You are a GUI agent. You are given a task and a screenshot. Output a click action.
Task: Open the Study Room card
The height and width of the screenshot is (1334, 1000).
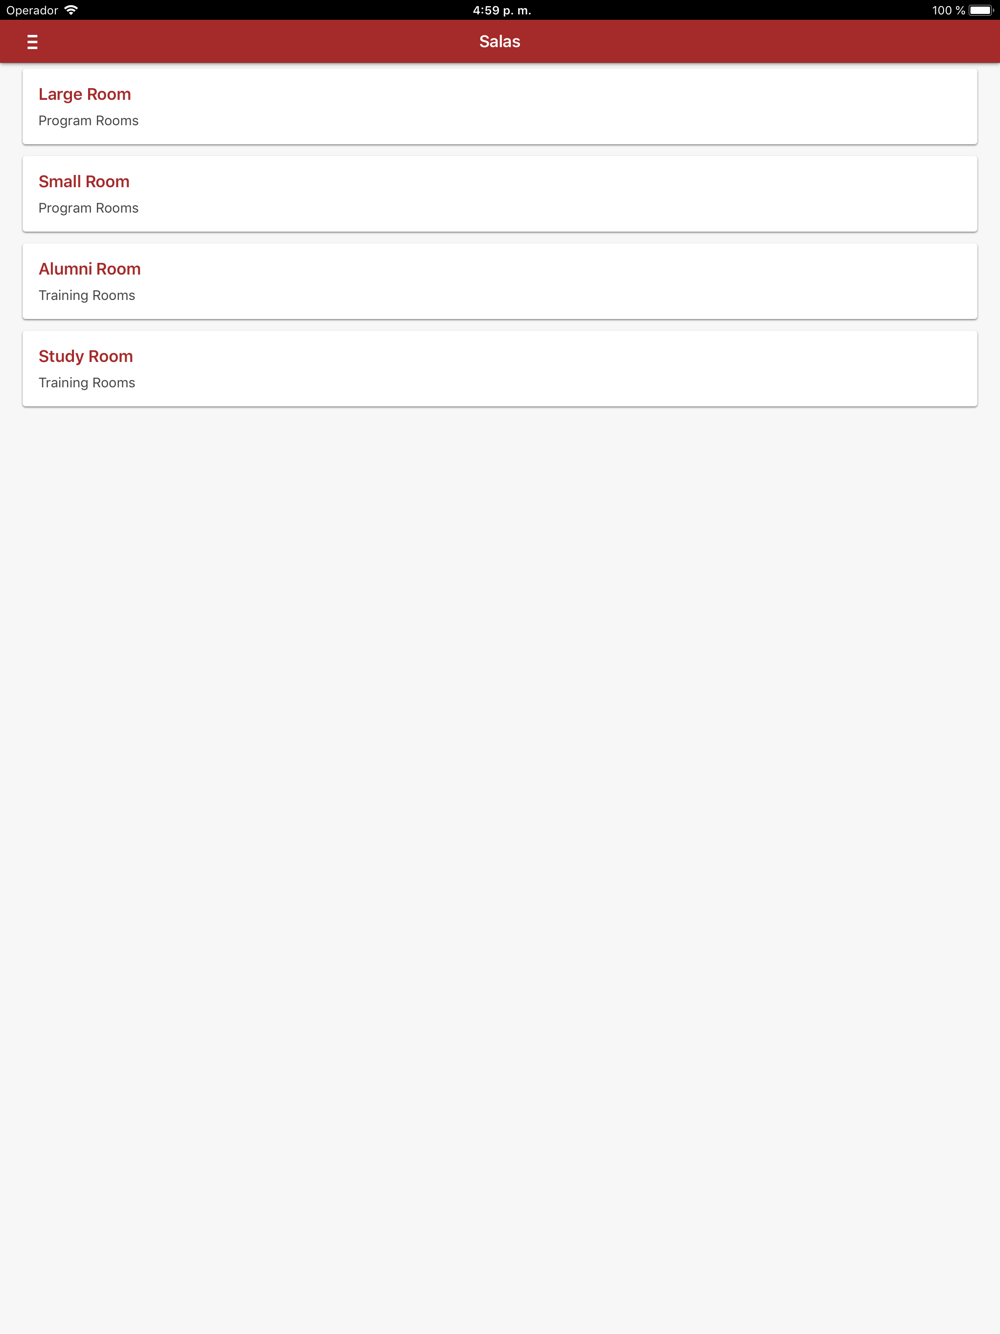coord(500,368)
